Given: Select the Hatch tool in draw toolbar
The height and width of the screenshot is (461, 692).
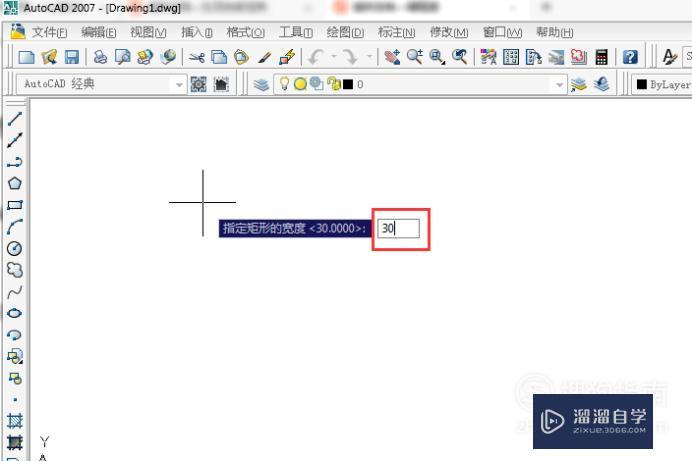Looking at the screenshot, I should click(15, 421).
